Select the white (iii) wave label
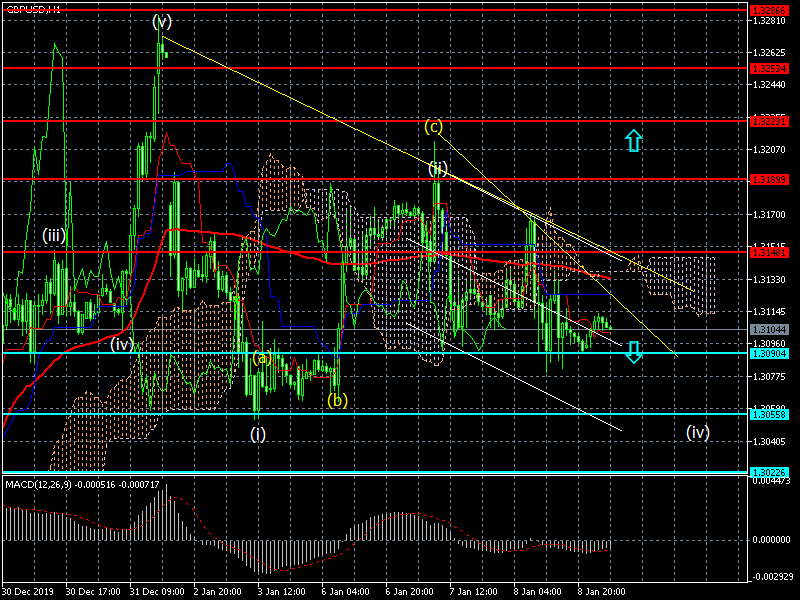 54,235
